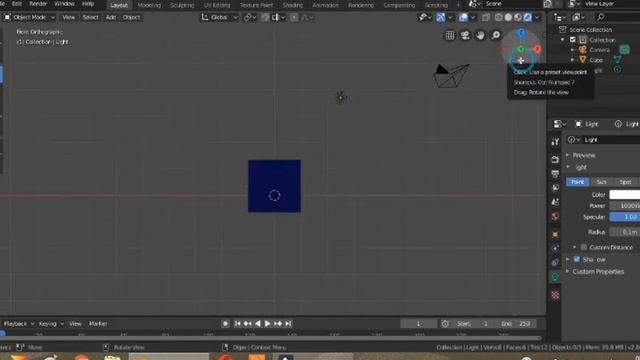Viewport: 640px width, 360px height.
Task: Open the View Layer properties tab
Action: (x=555, y=188)
